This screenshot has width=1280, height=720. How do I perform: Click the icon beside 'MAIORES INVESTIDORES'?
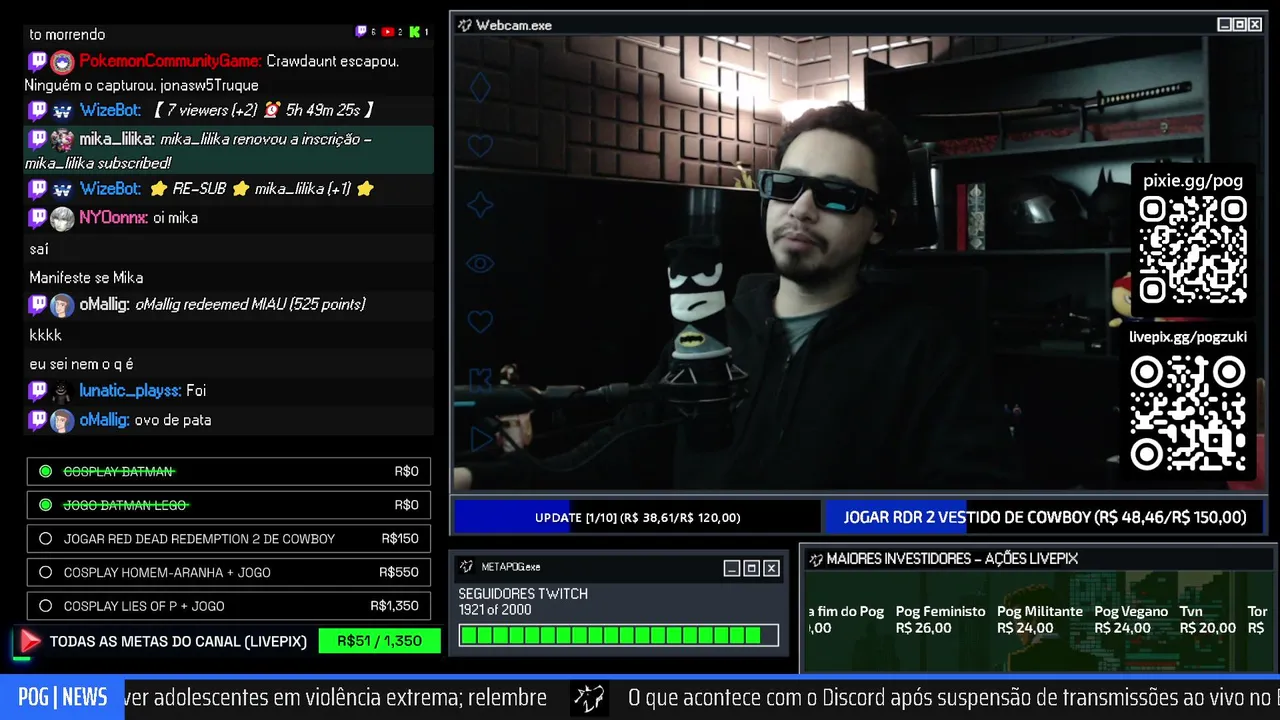tap(815, 559)
